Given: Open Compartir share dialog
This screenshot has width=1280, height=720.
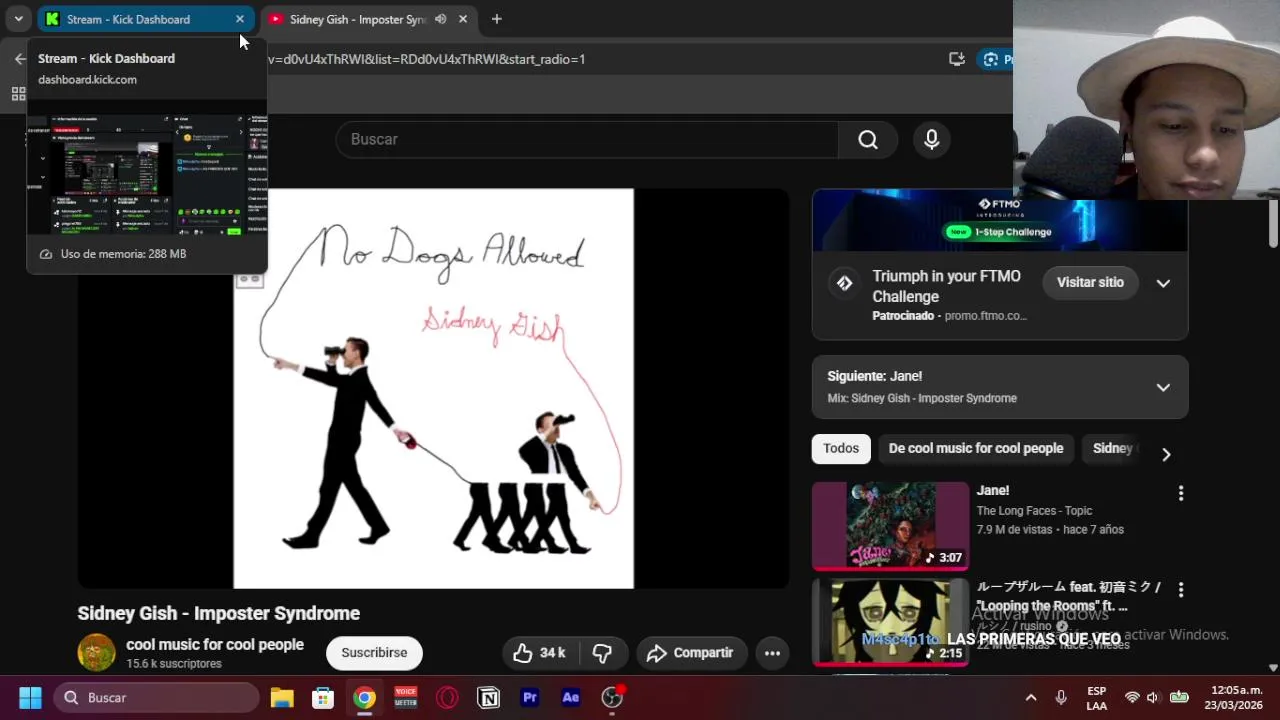Looking at the screenshot, I should pyautogui.click(x=691, y=653).
